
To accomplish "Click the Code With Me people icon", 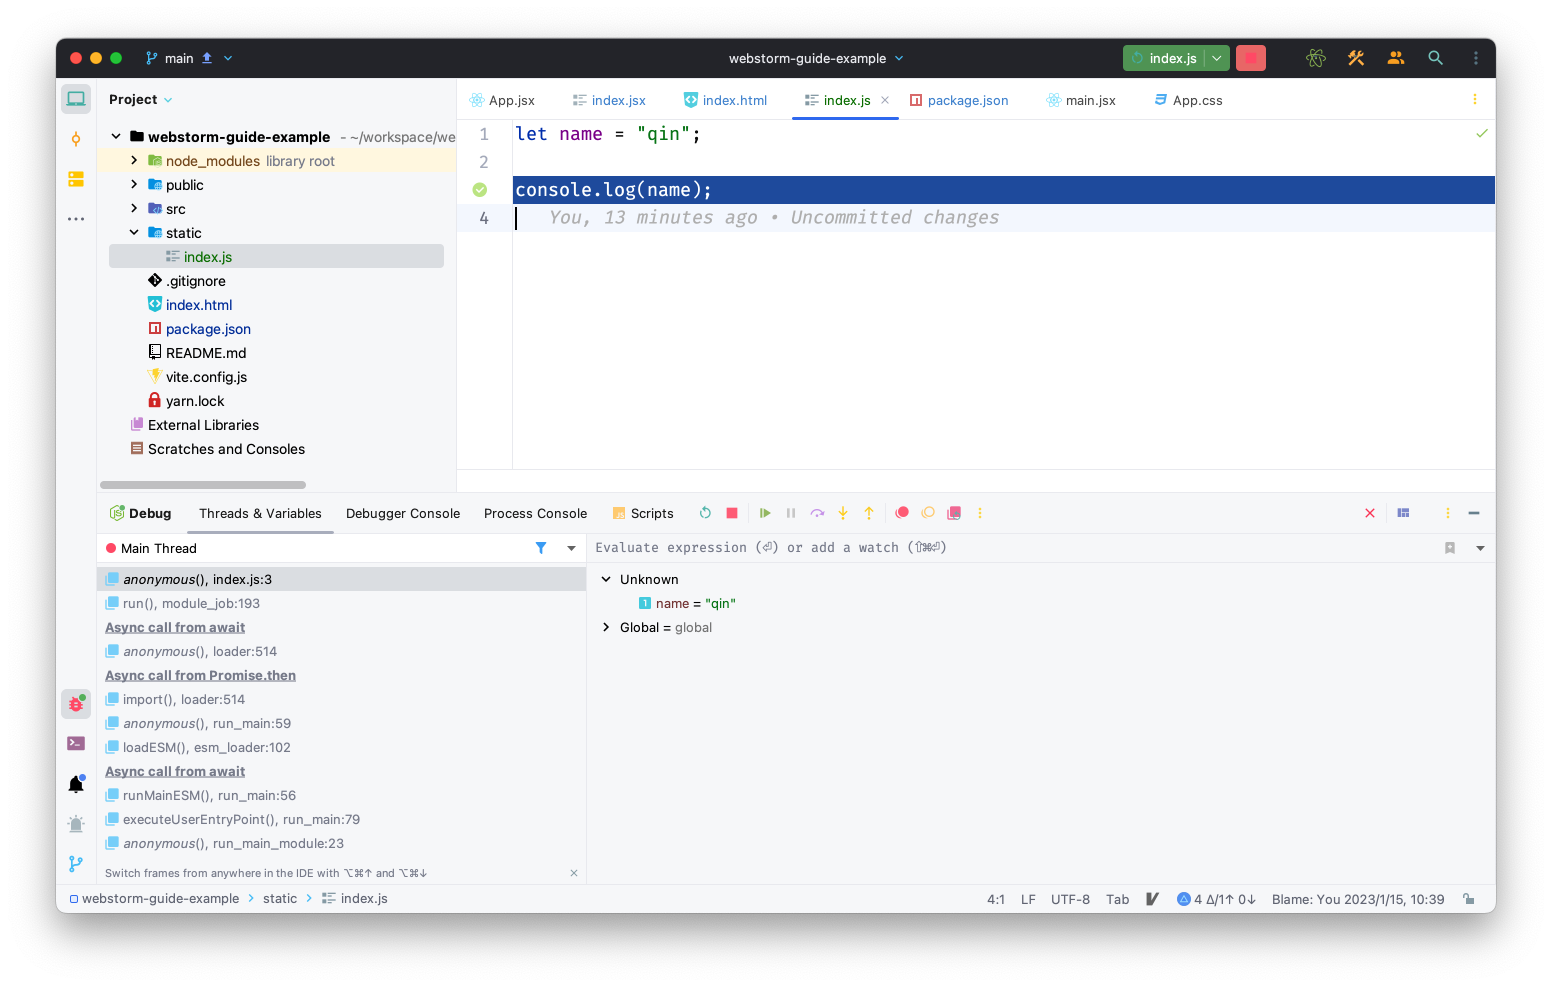I will pyautogui.click(x=1396, y=57).
